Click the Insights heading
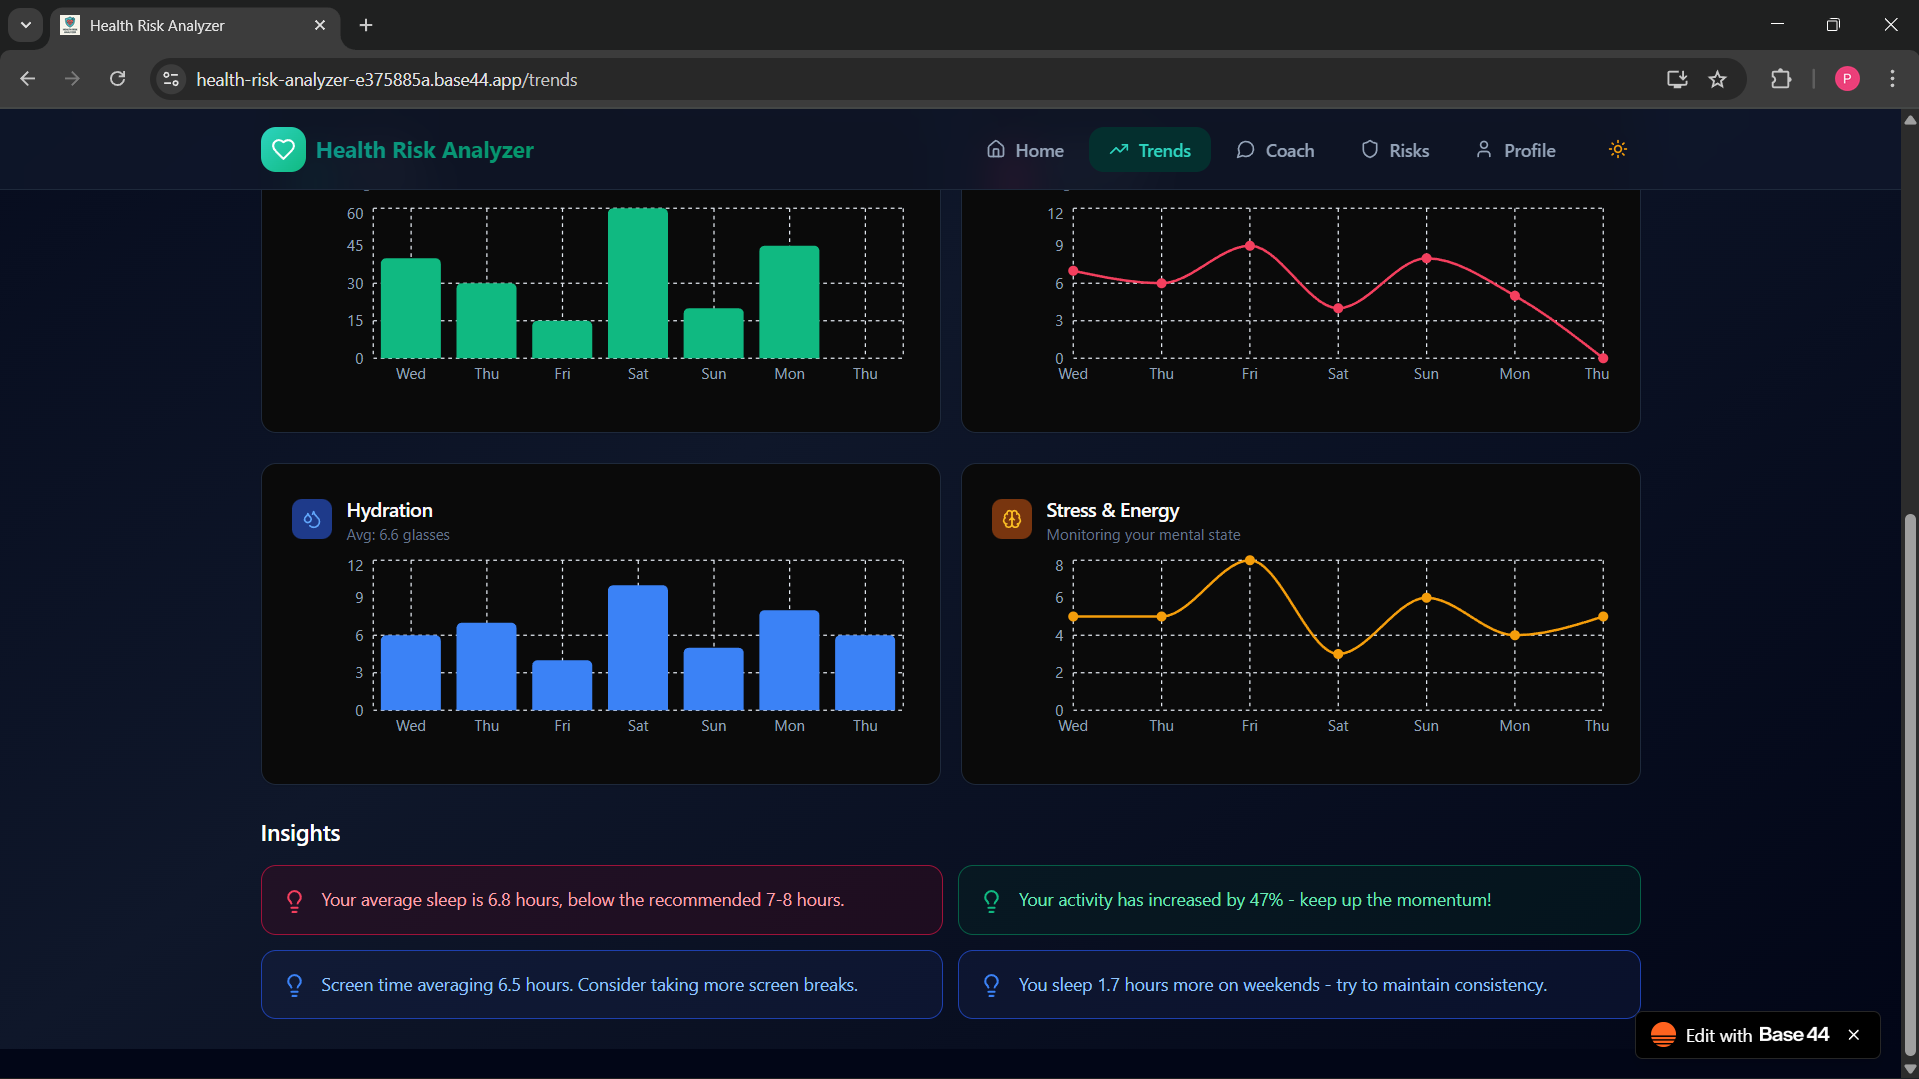 coord(300,833)
